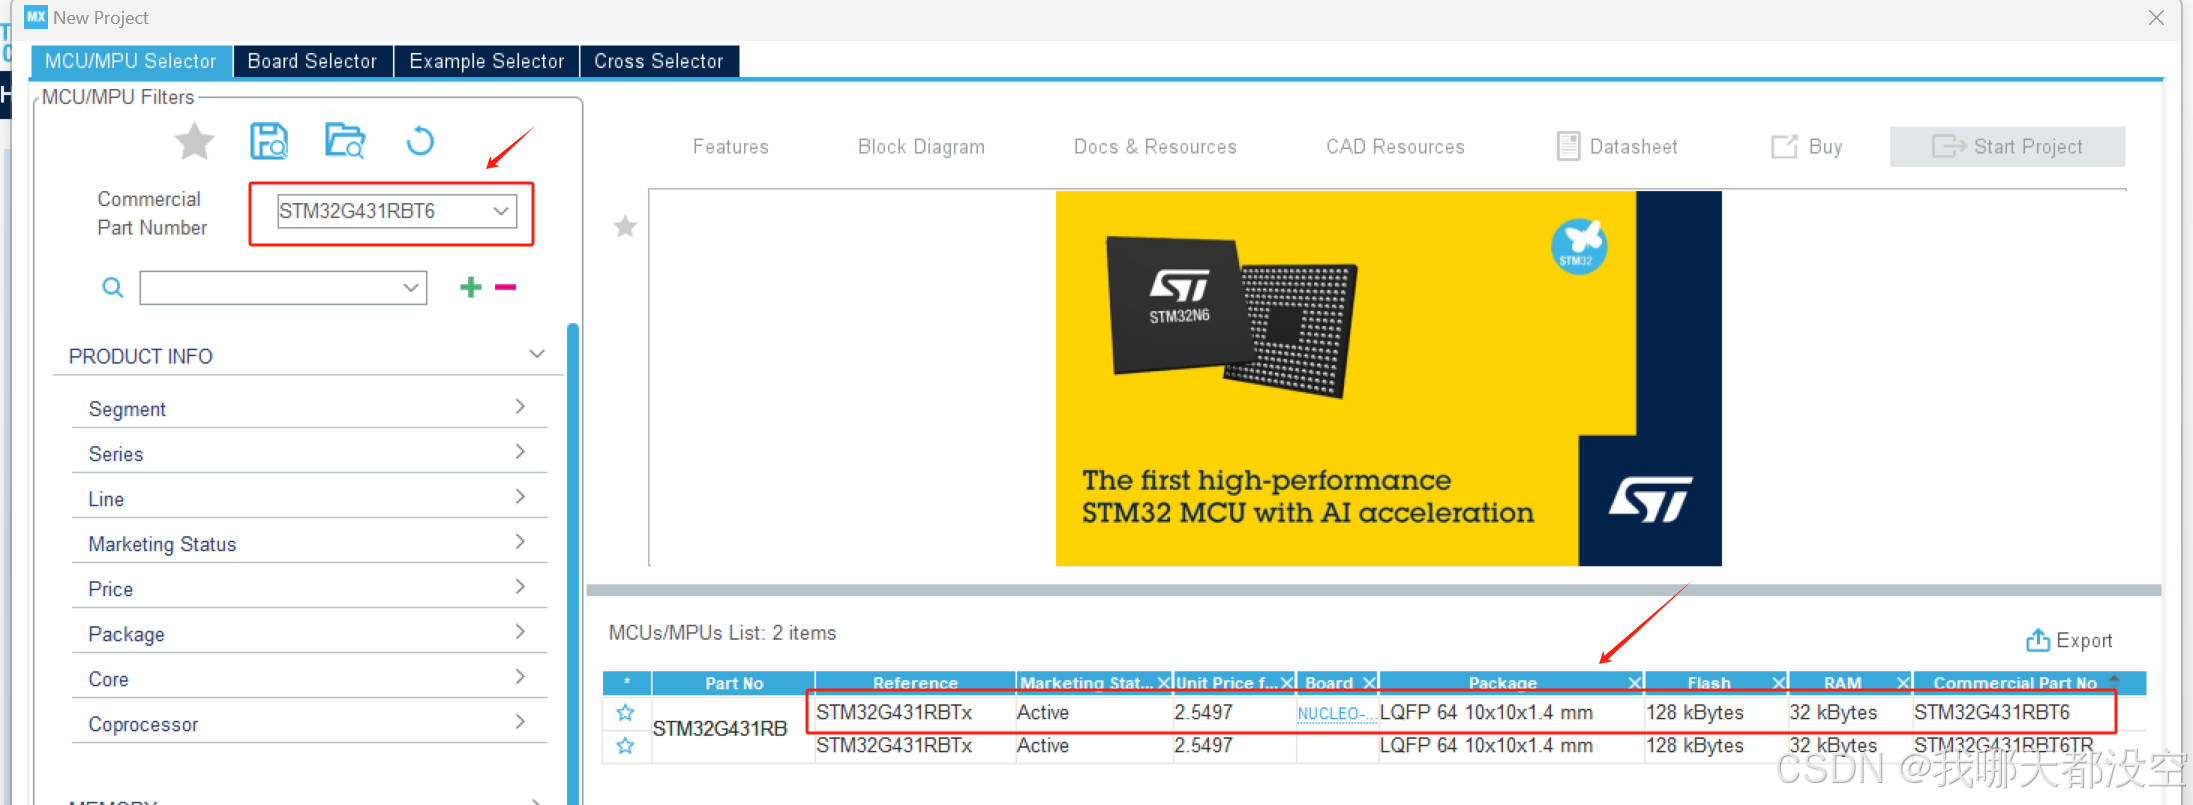Open the Commercial Part Number dropdown
The height and width of the screenshot is (805, 2193).
coord(500,211)
